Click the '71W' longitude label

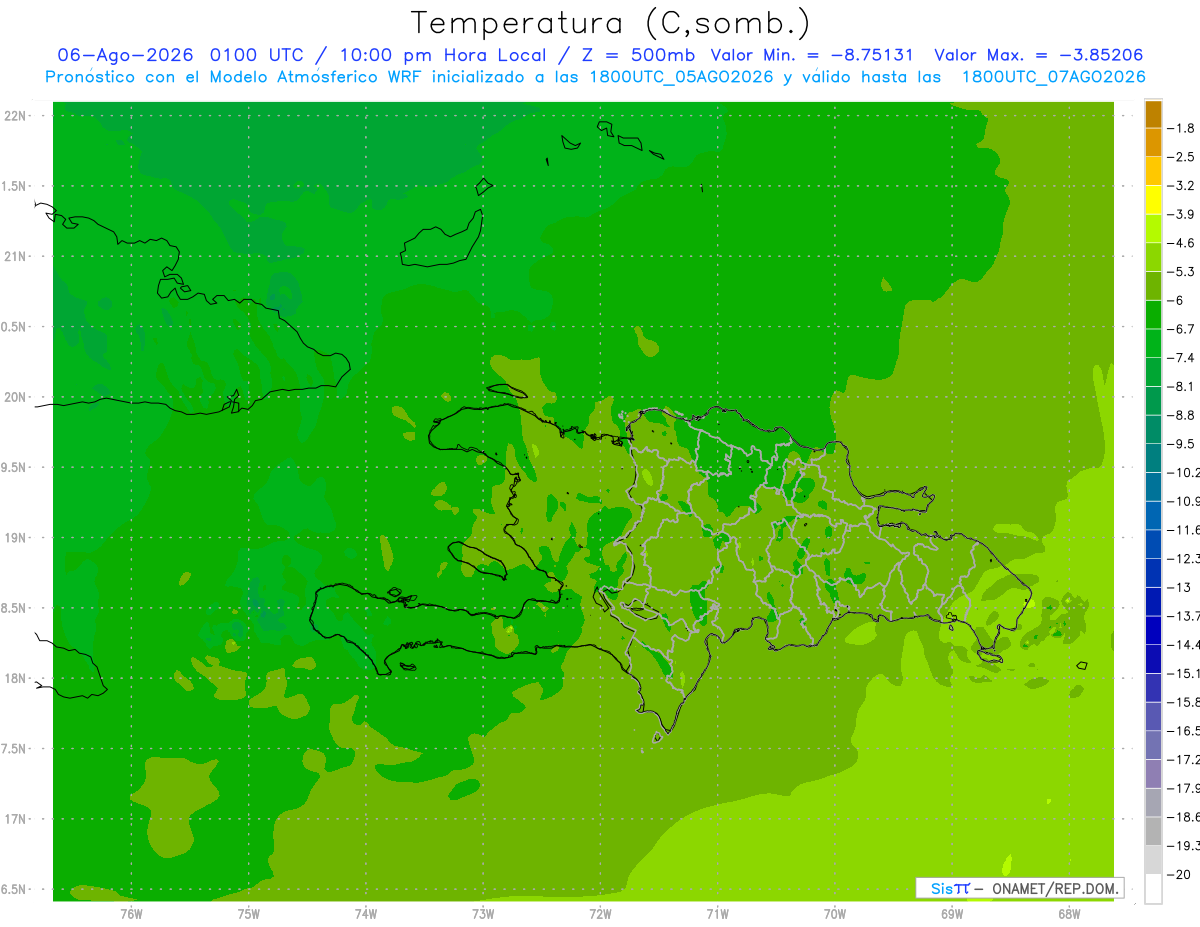(717, 914)
